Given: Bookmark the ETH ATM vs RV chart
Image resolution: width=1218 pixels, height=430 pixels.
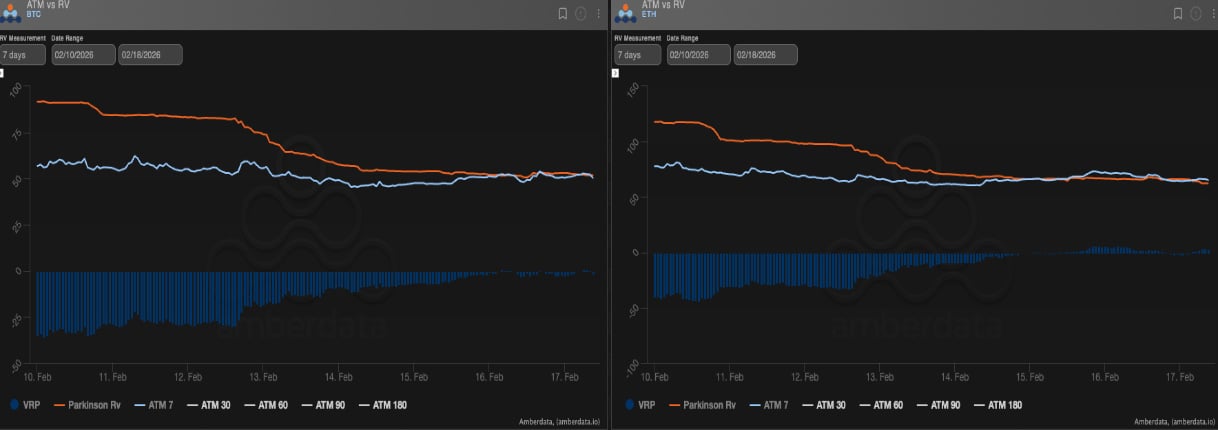Looking at the screenshot, I should [1178, 14].
